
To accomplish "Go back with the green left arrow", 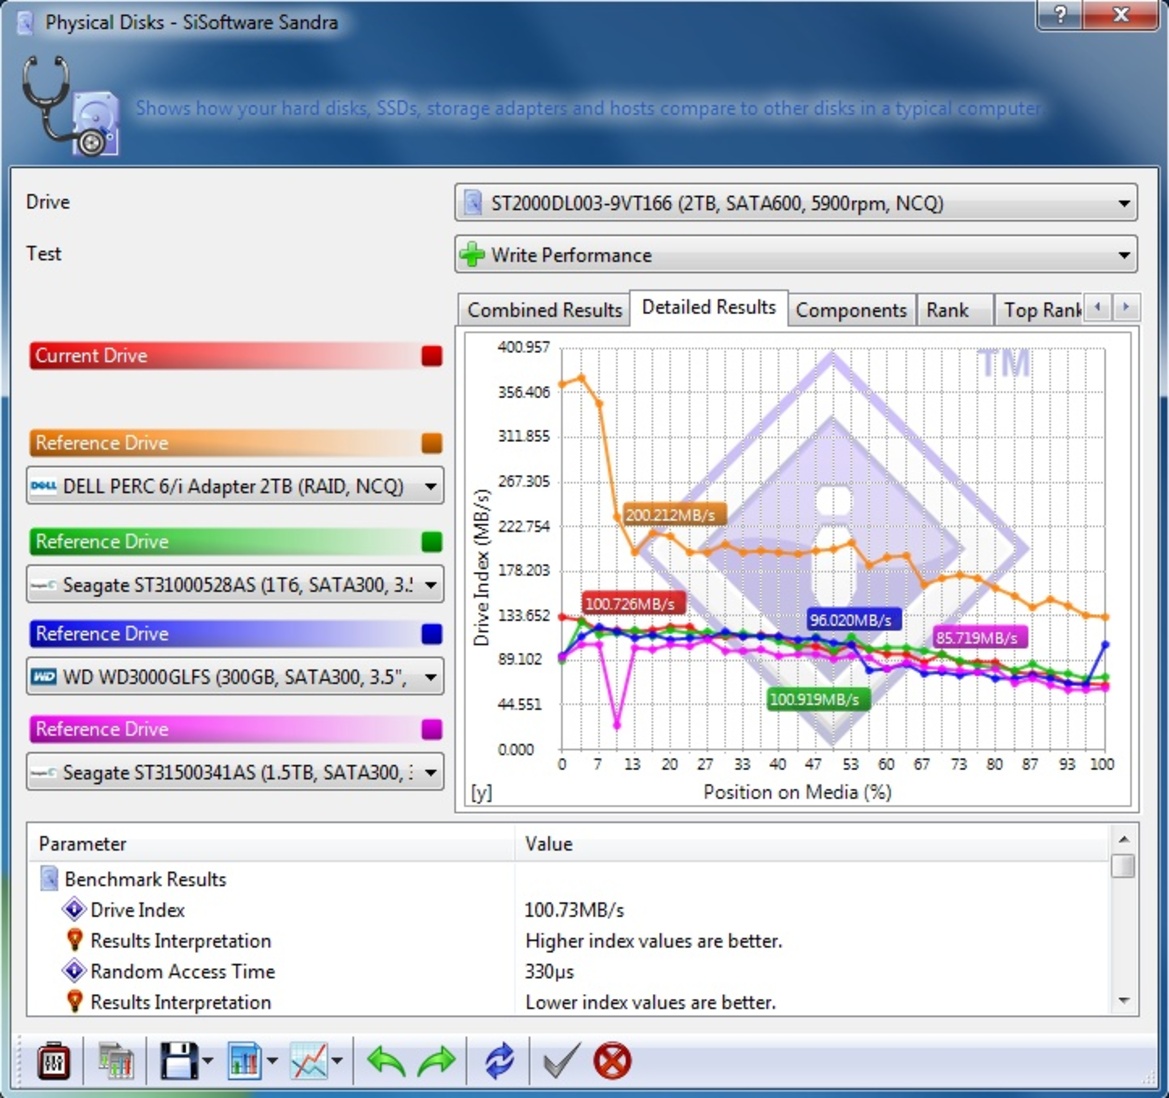I will [385, 1061].
